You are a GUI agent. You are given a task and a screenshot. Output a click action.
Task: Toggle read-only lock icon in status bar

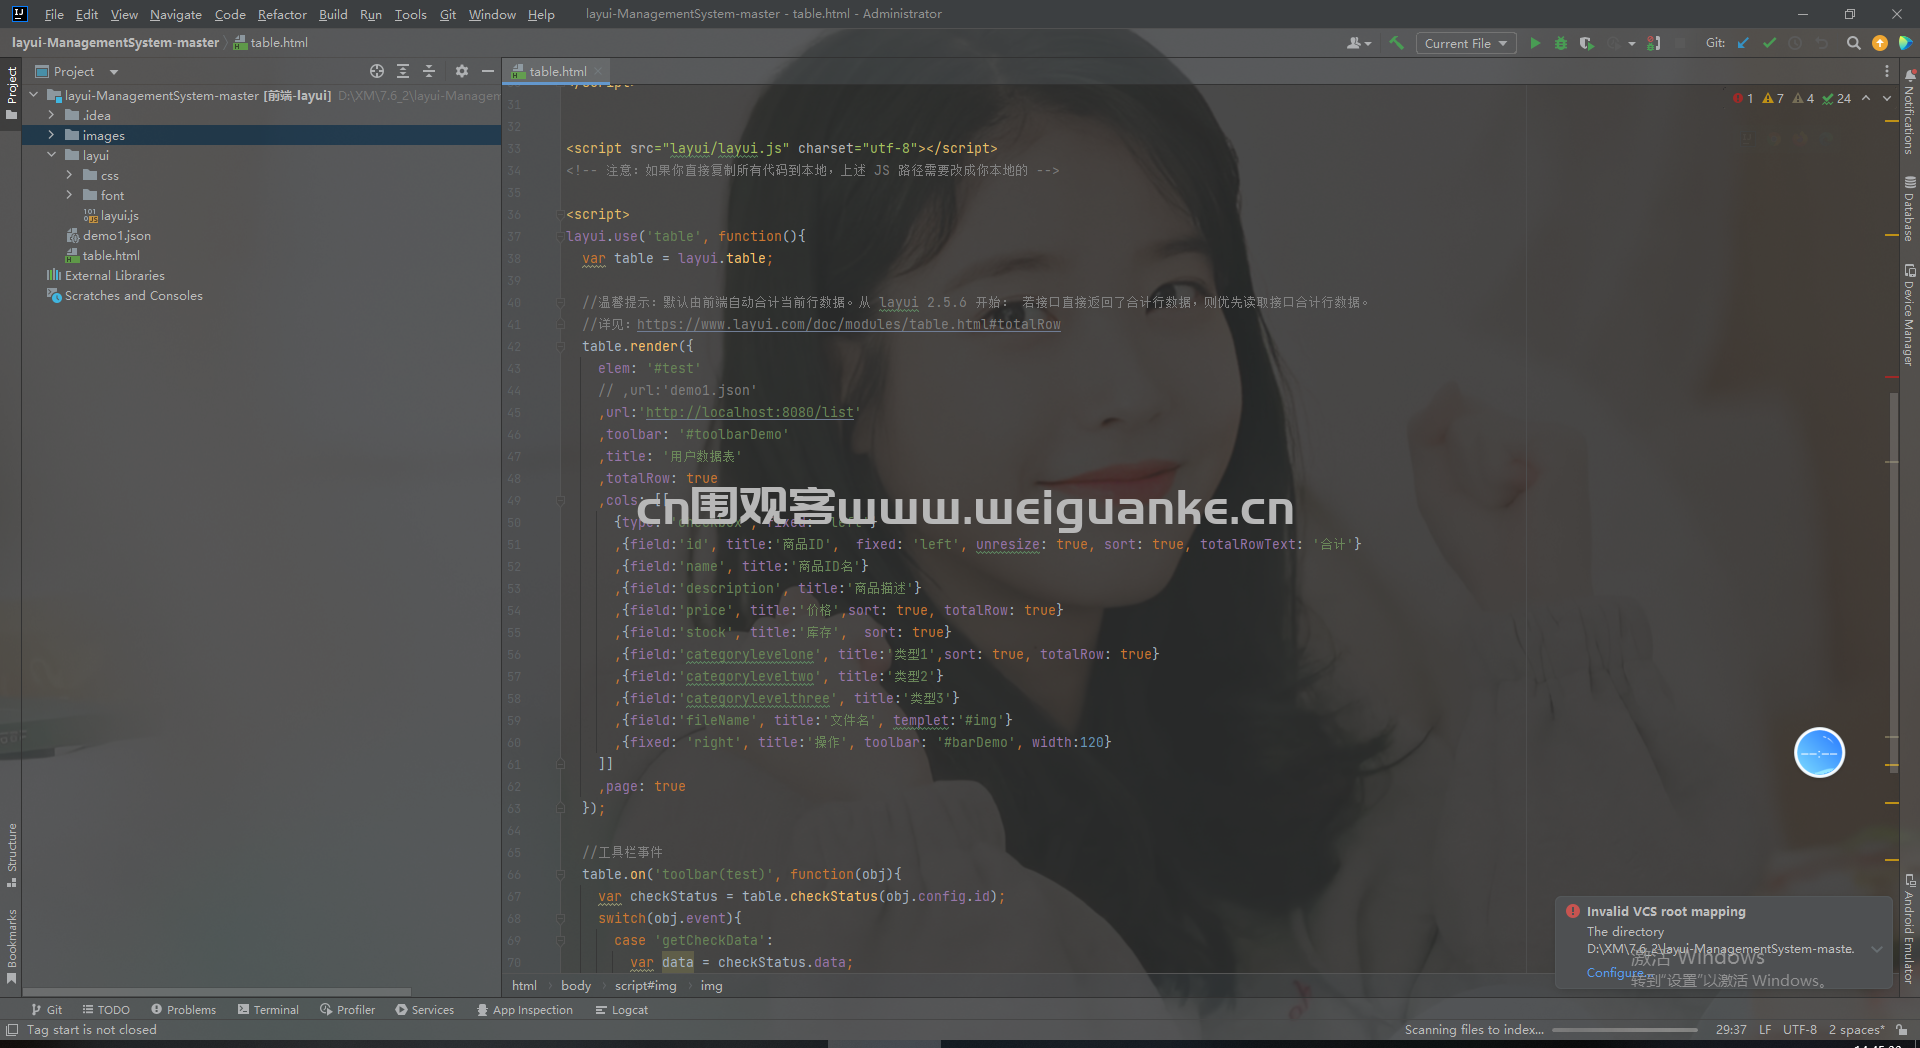(x=1901, y=1029)
